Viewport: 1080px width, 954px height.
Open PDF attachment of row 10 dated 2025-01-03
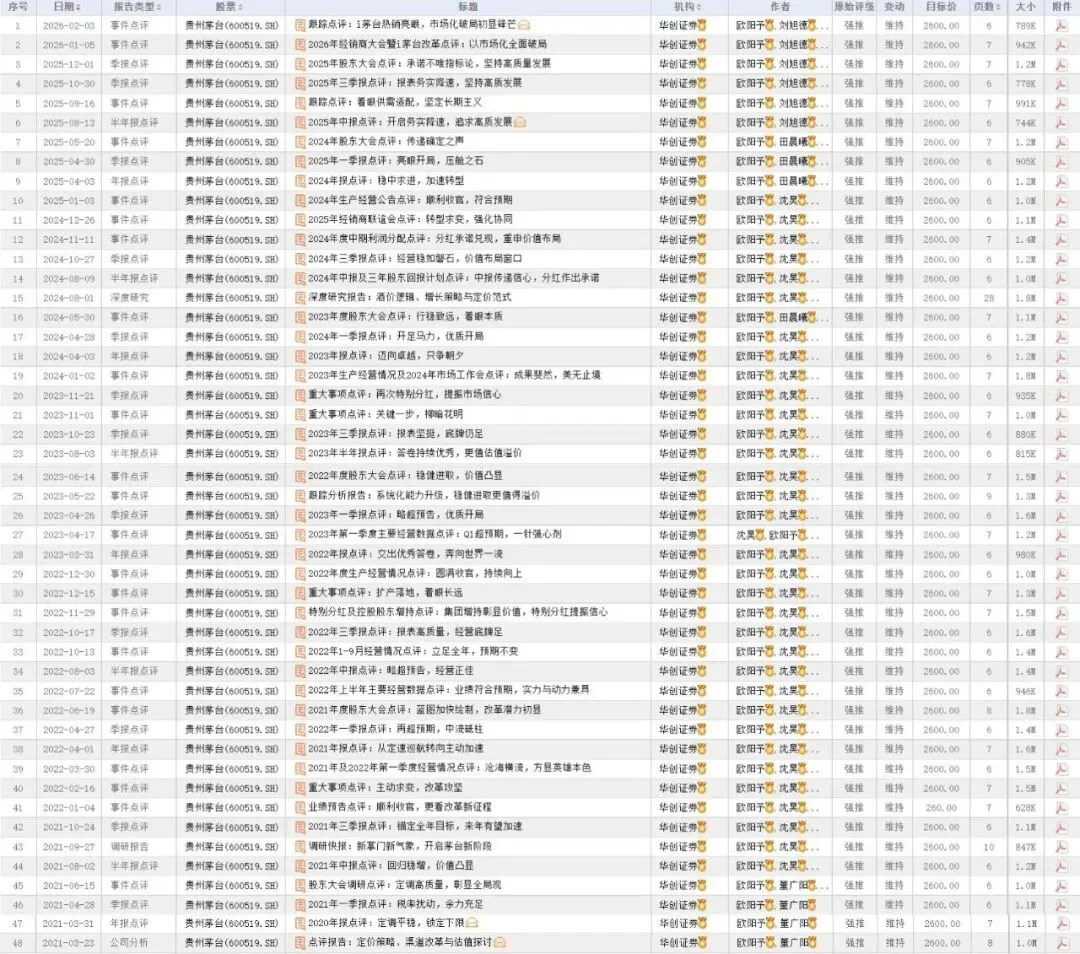pyautogui.click(x=1061, y=200)
